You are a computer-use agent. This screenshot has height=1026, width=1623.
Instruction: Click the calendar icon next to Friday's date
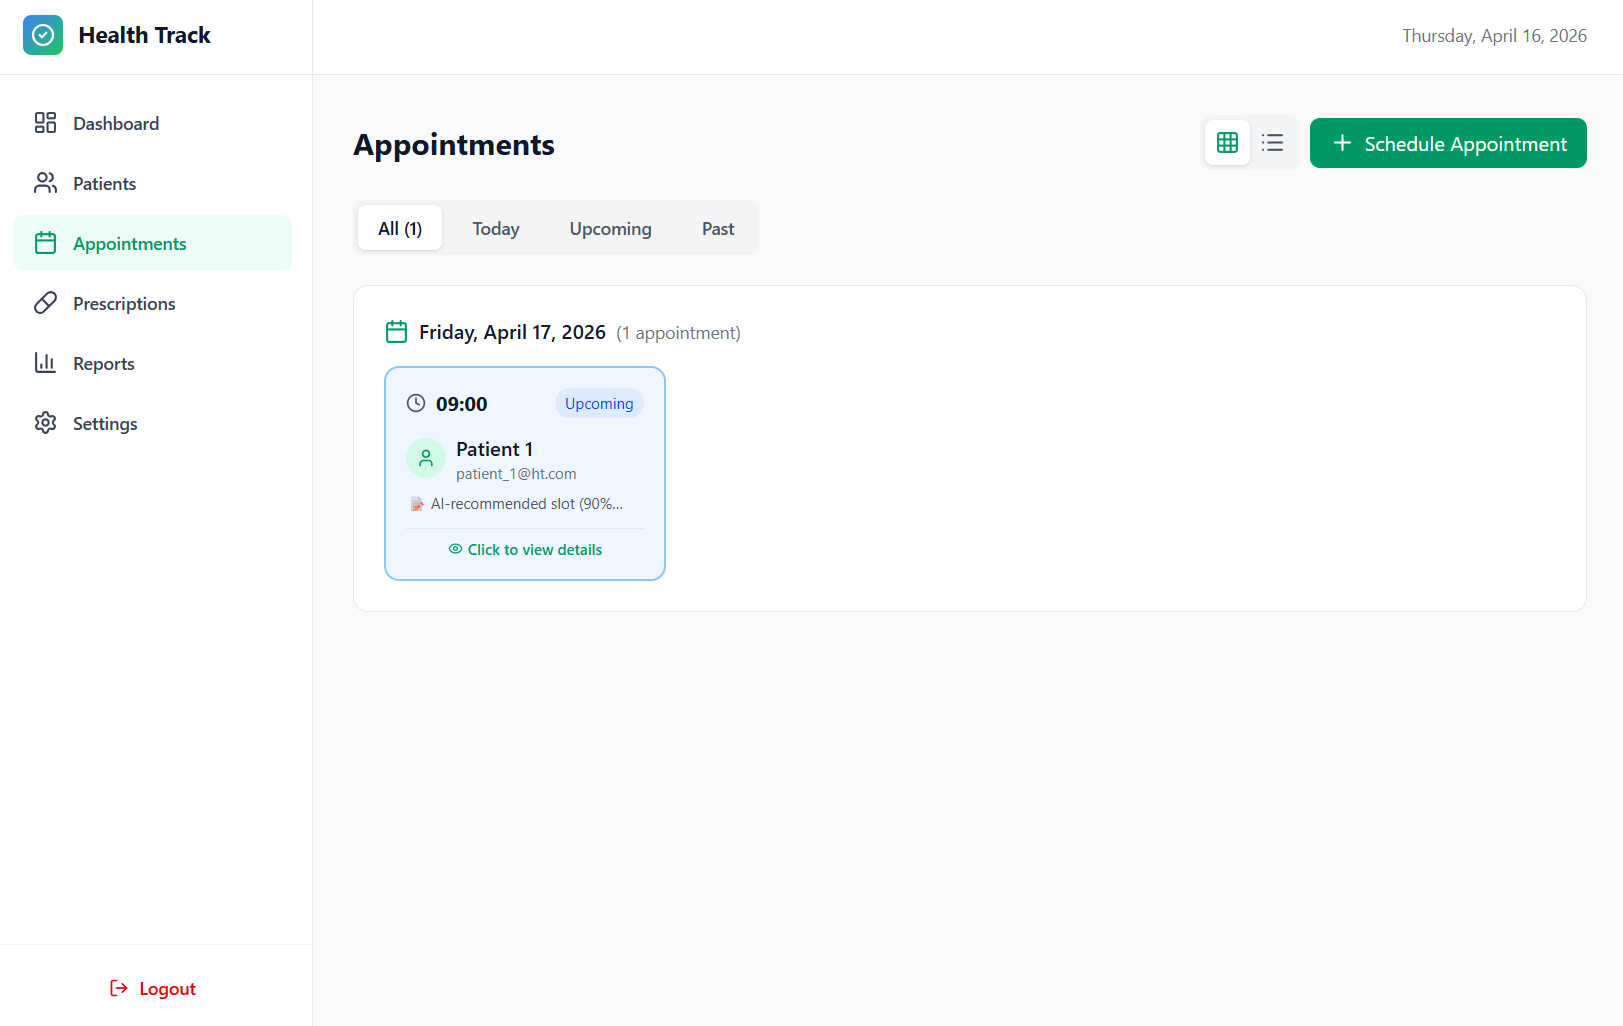[396, 331]
